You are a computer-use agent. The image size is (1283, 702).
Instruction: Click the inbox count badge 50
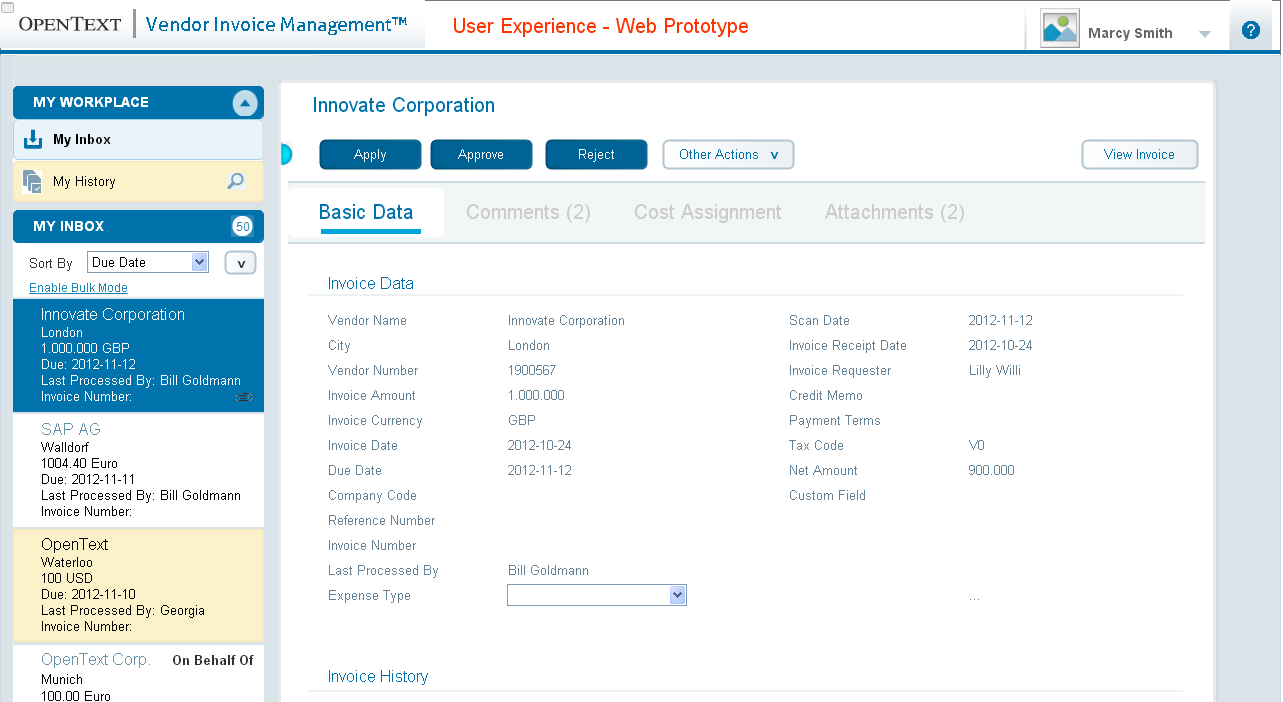242,227
